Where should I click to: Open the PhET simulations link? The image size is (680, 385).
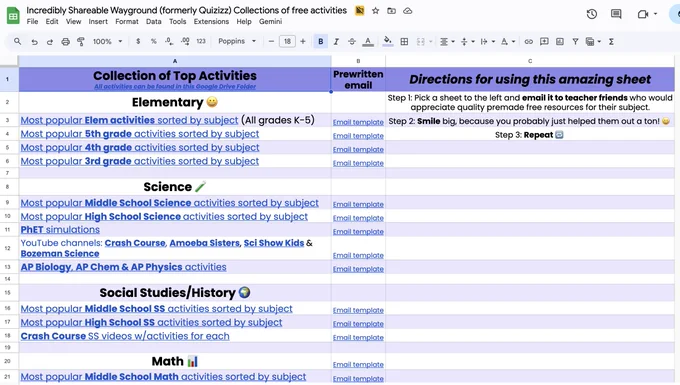60,230
